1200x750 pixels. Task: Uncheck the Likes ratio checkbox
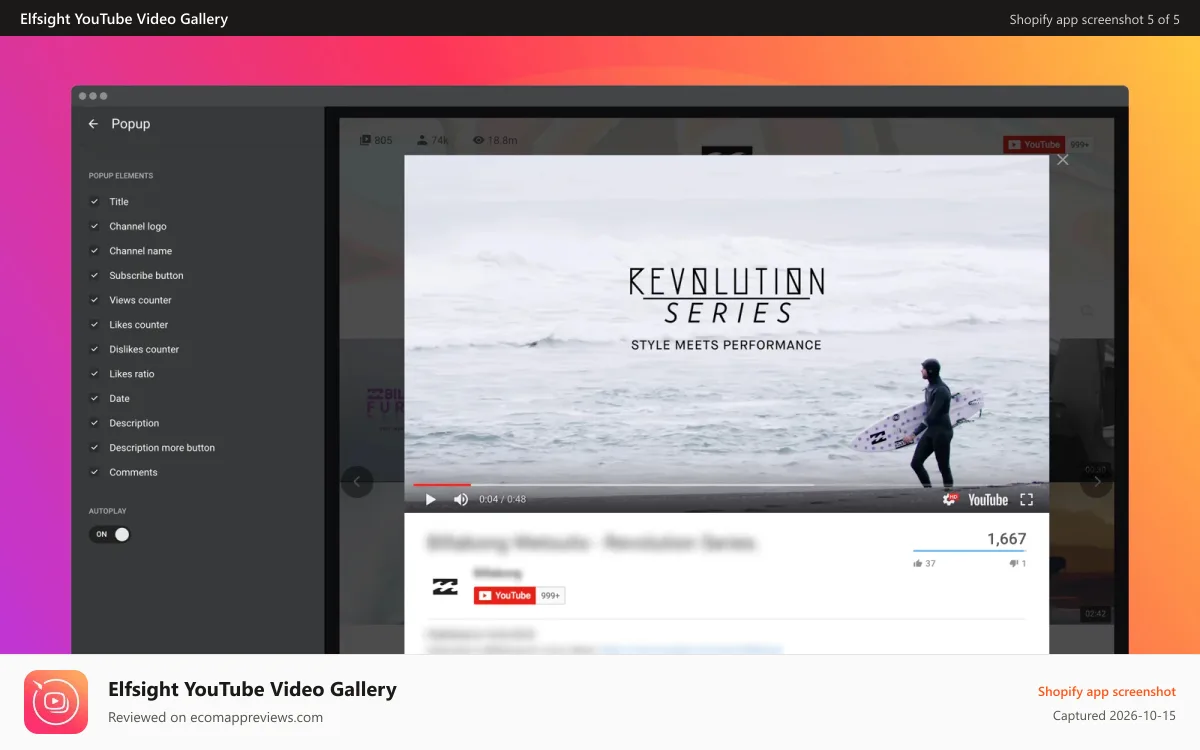coord(95,374)
